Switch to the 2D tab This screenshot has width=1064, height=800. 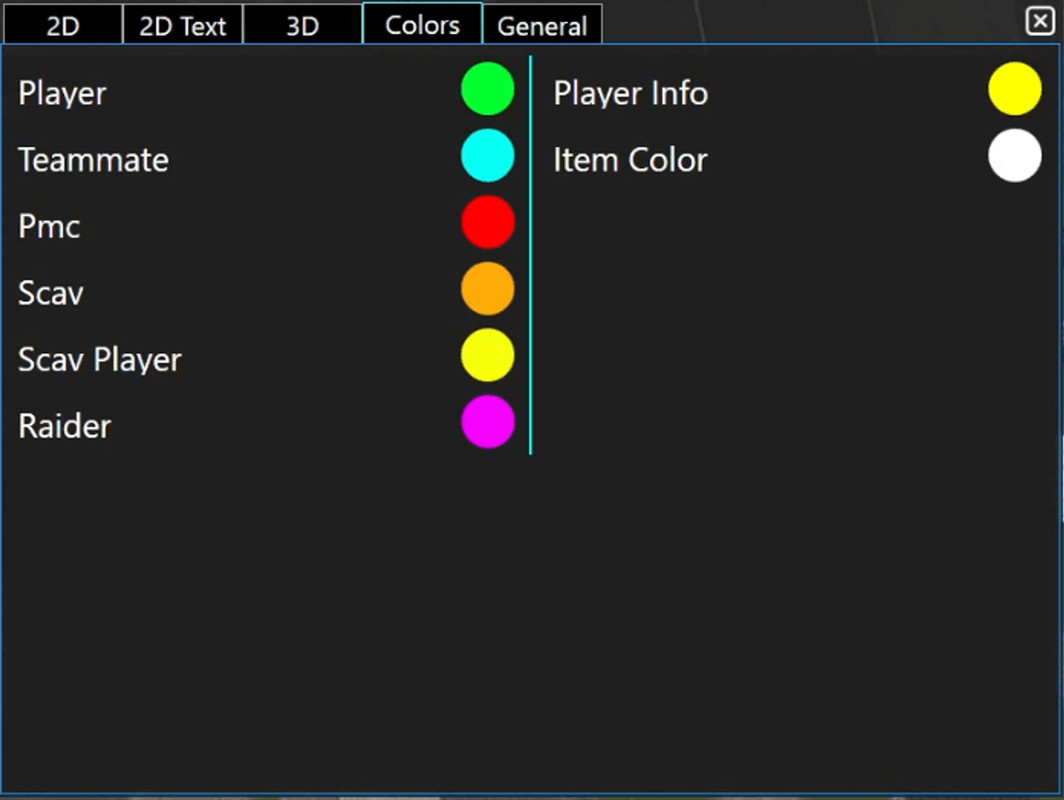click(x=62, y=24)
